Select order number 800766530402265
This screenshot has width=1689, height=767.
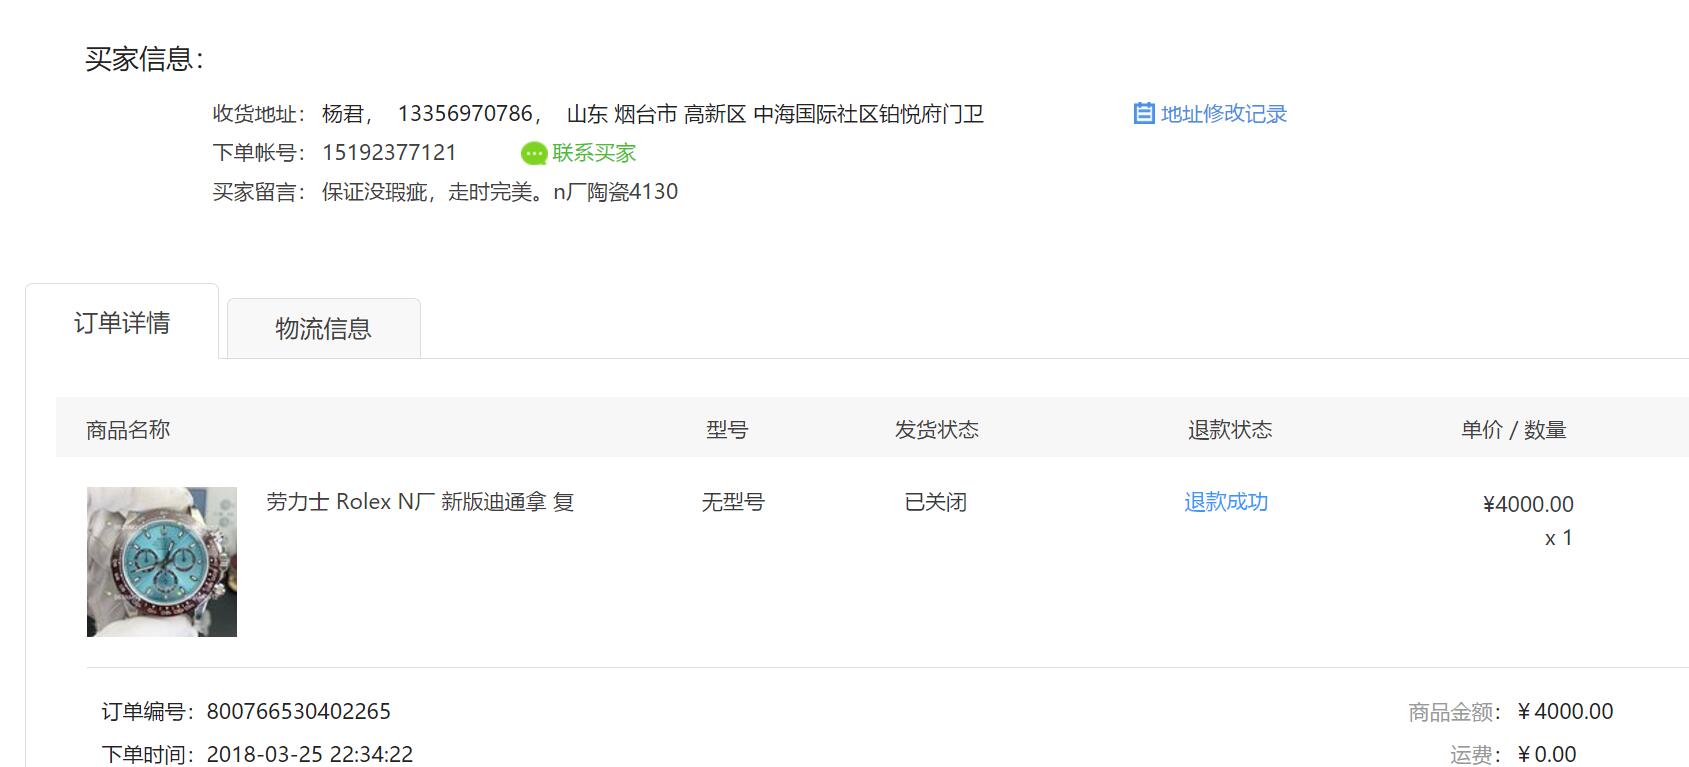click(299, 711)
